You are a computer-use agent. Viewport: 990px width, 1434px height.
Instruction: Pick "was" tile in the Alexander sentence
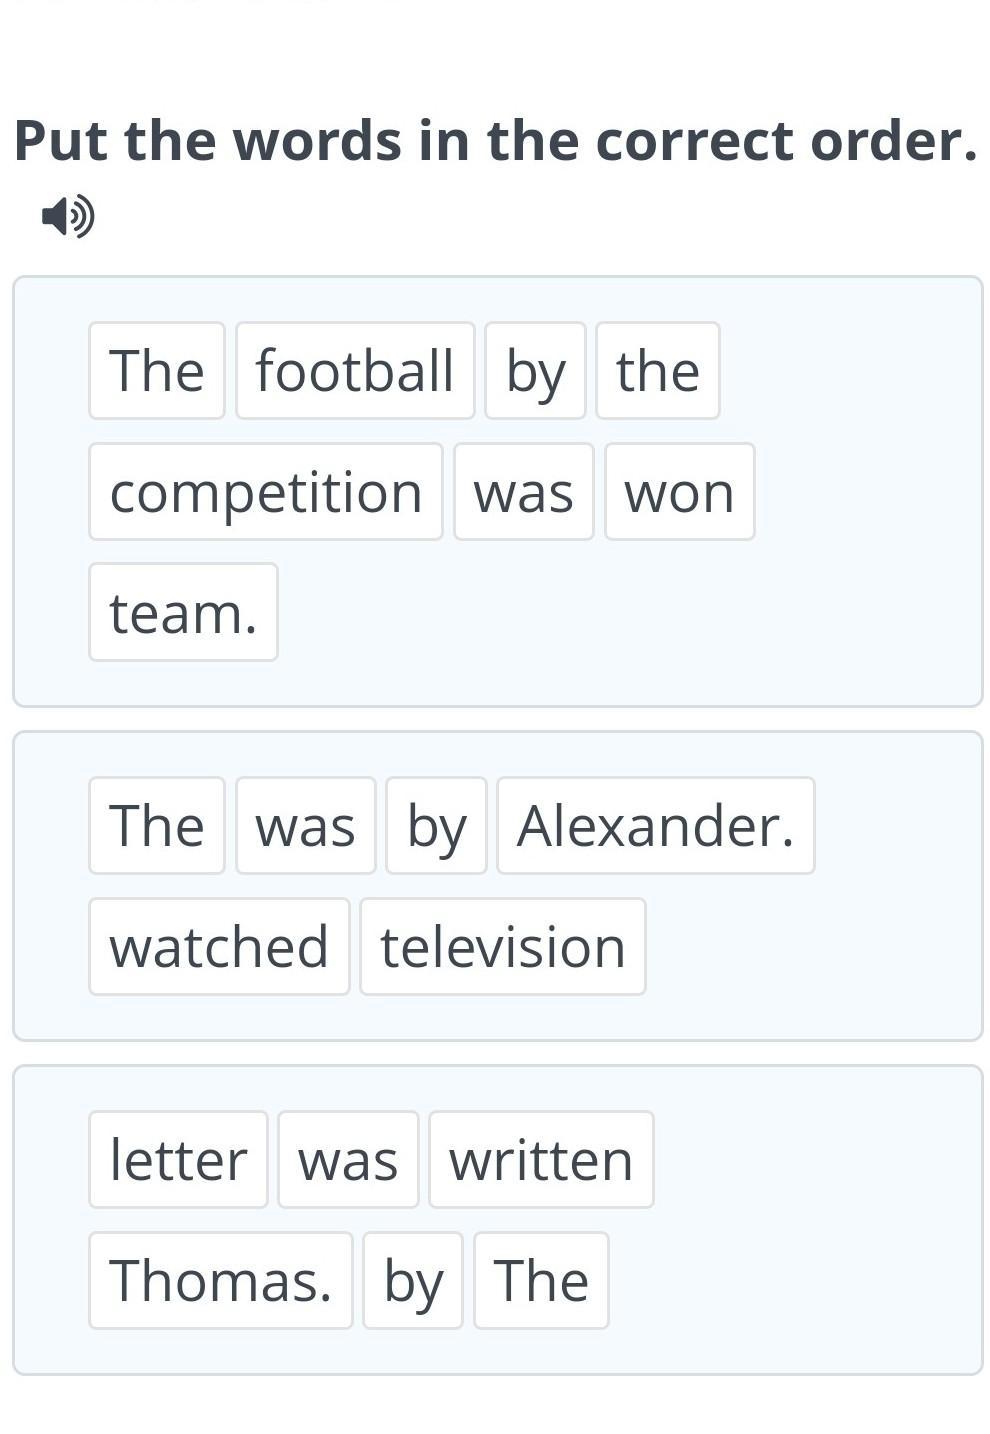tap(305, 826)
